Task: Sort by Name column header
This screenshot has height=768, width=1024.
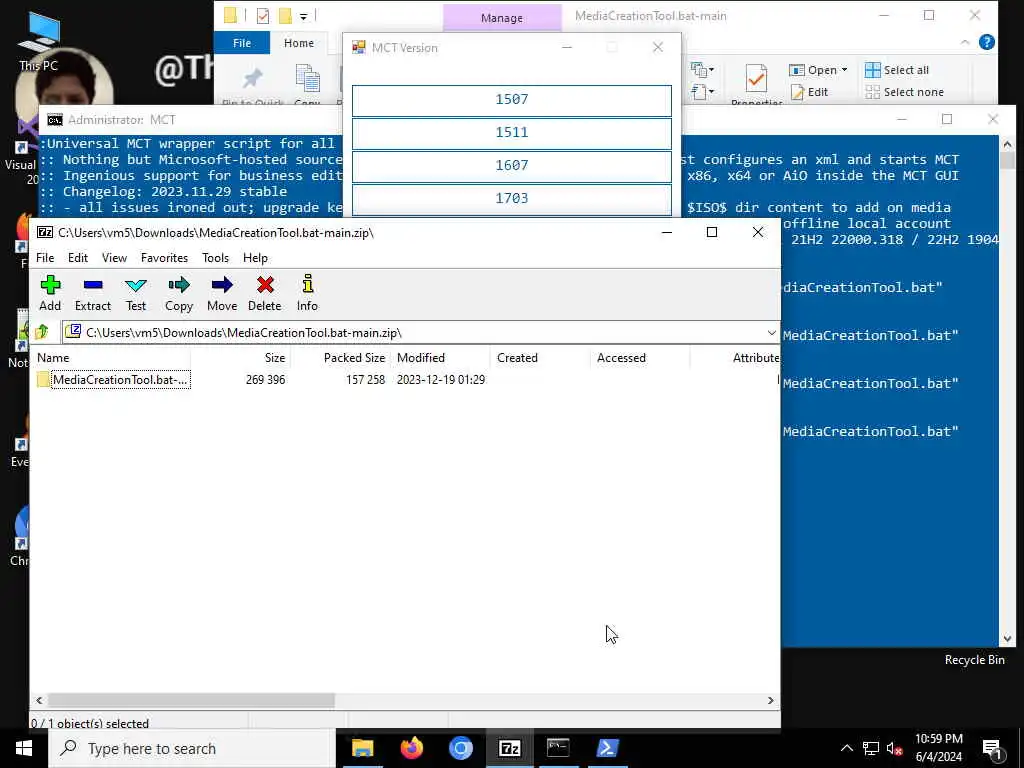Action: click(112, 358)
